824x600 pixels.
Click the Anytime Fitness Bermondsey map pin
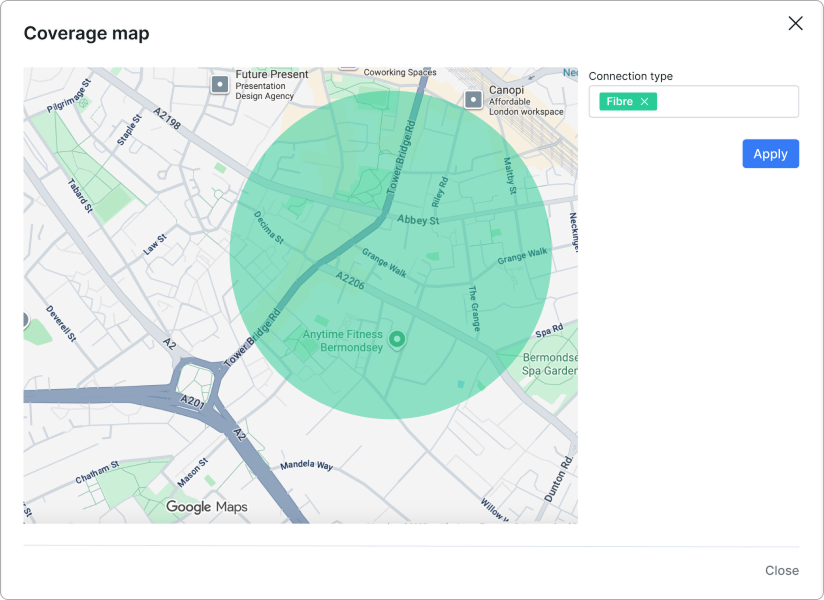coord(397,340)
